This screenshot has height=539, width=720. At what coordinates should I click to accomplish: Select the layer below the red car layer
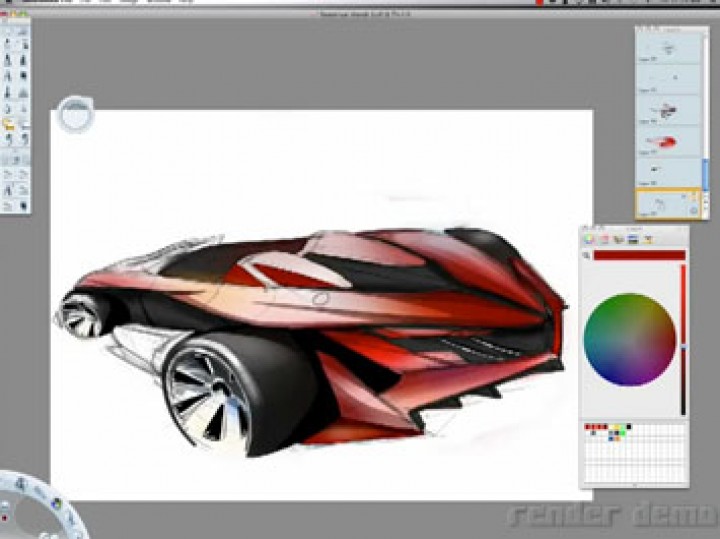669,171
